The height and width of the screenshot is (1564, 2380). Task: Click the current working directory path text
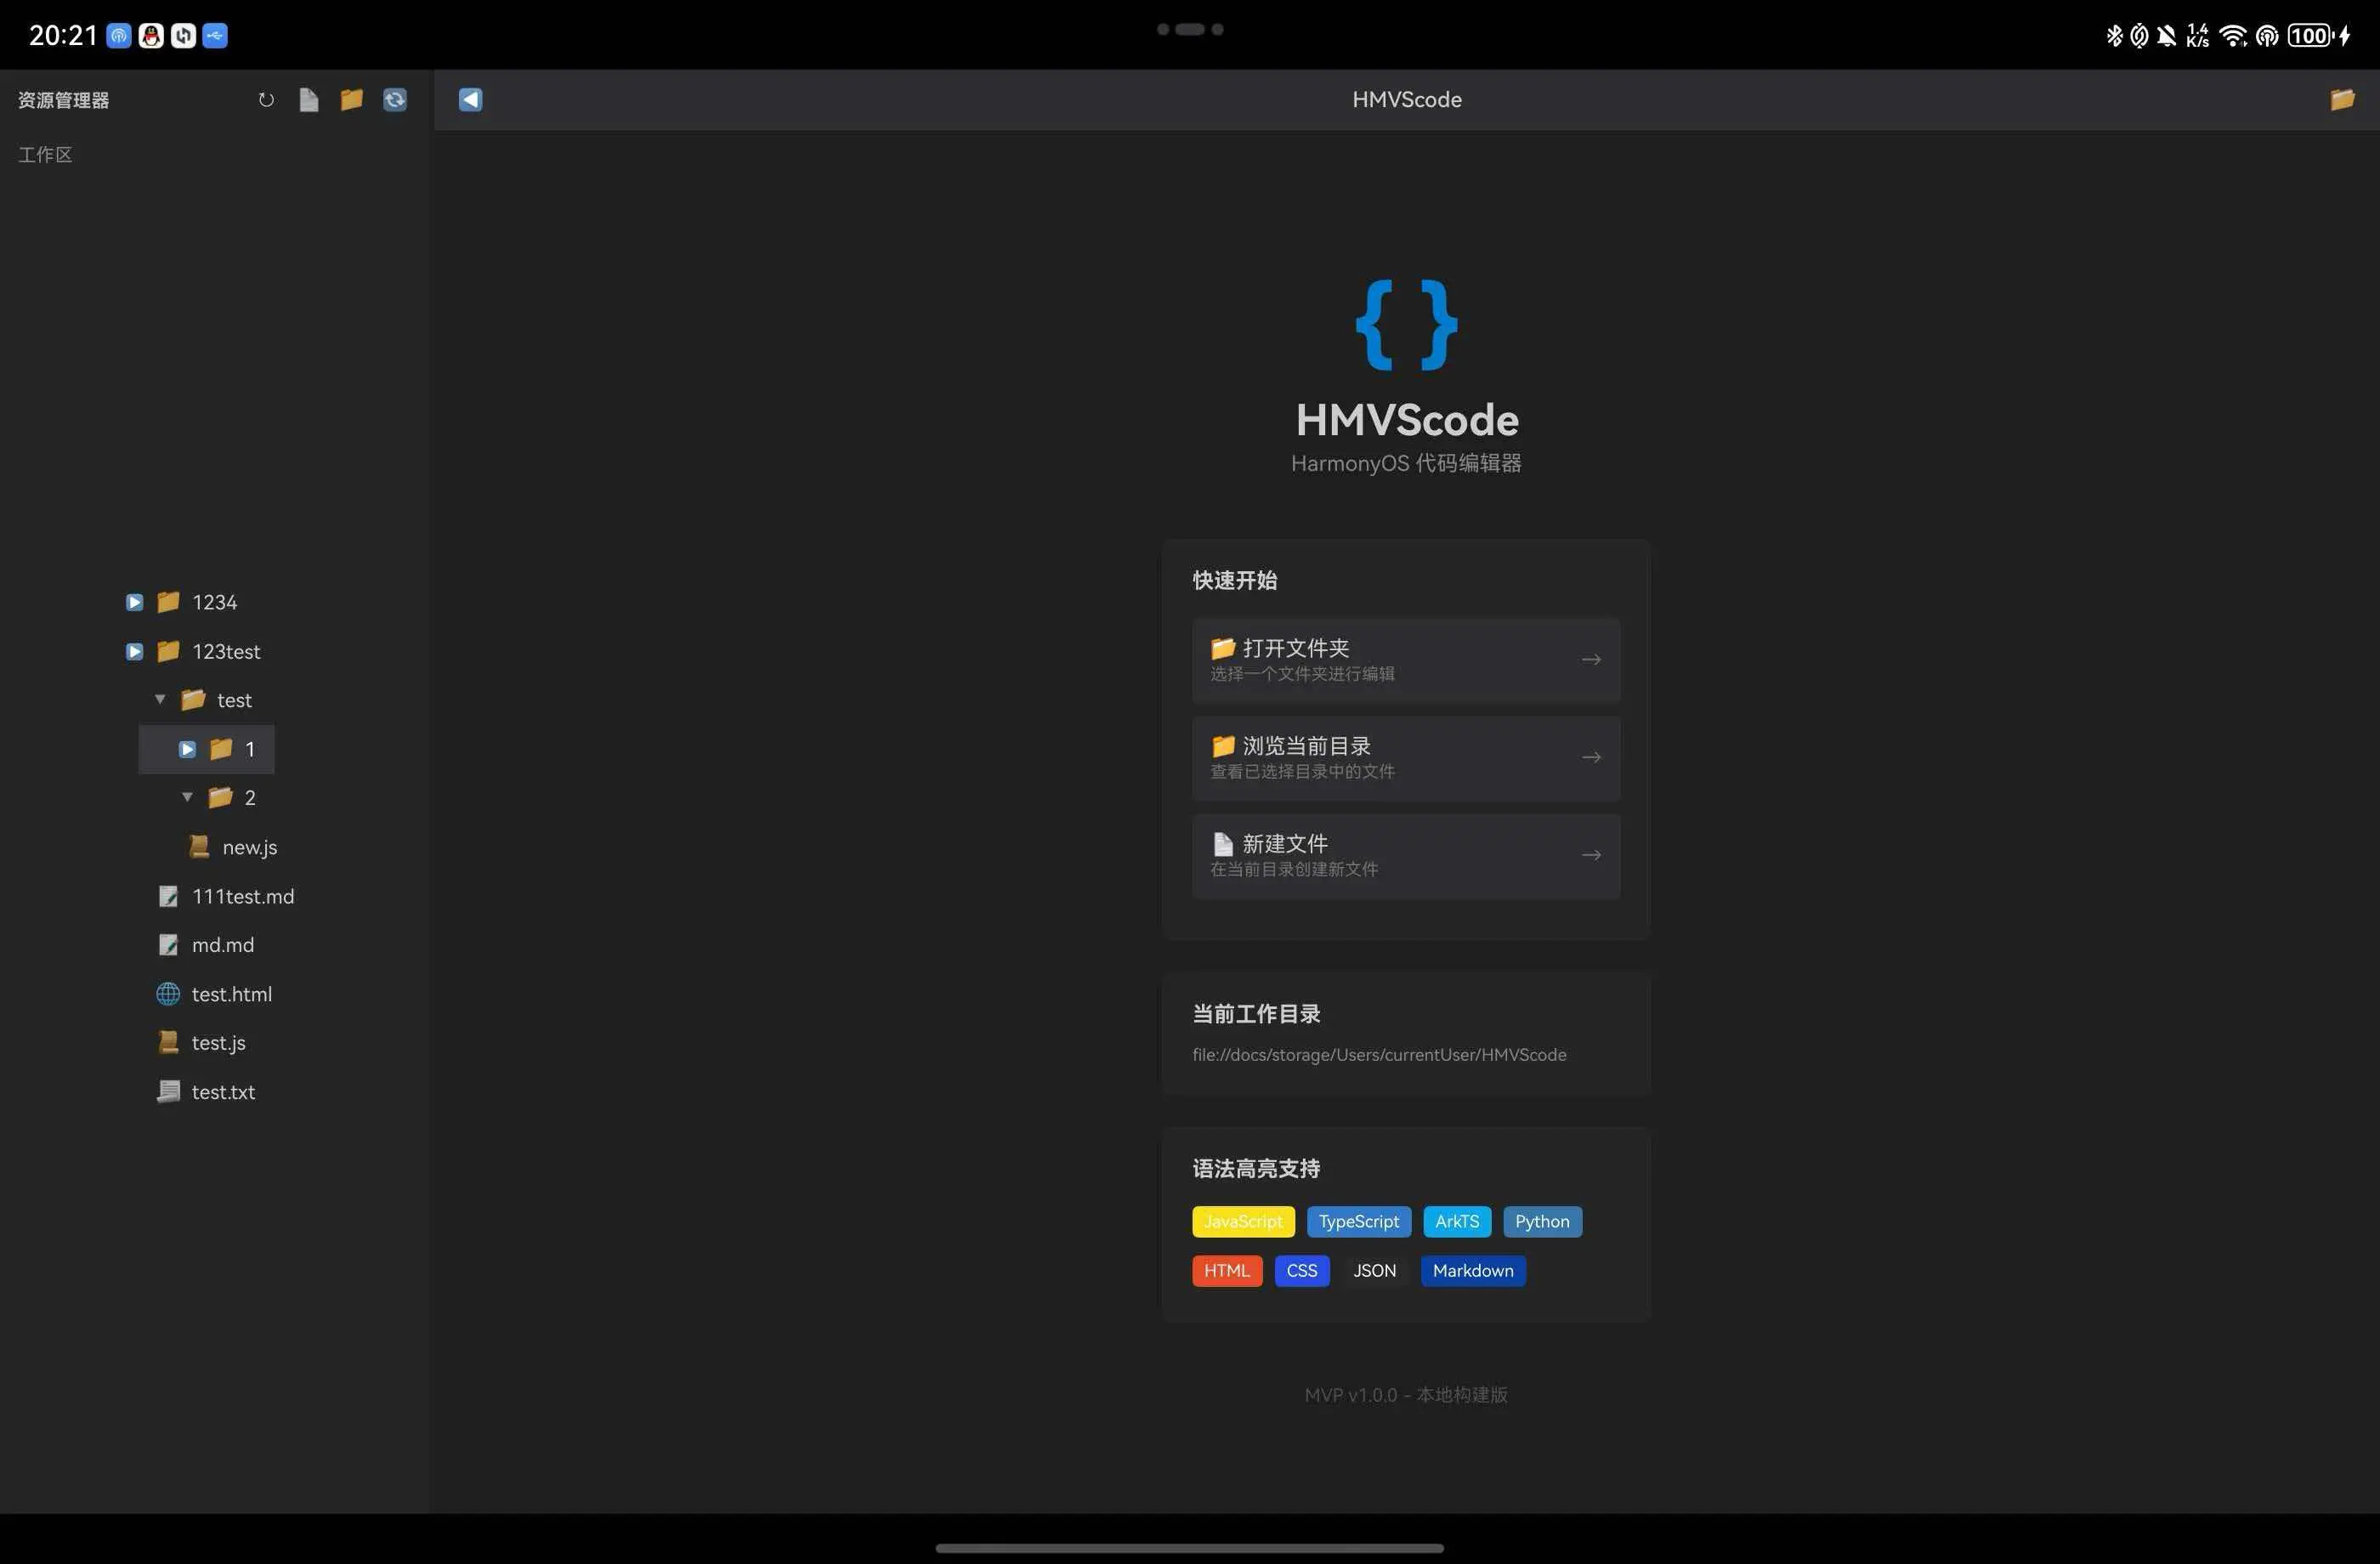tap(1378, 1055)
